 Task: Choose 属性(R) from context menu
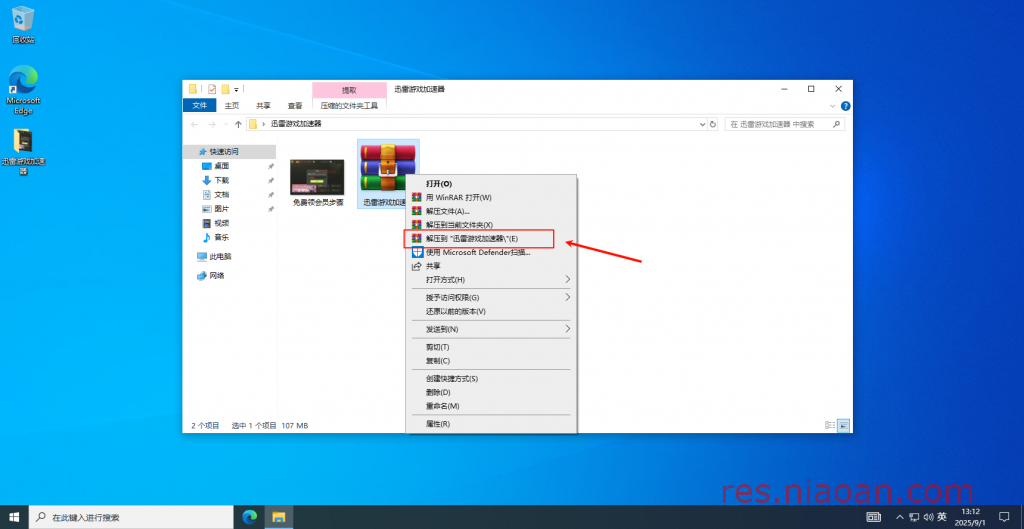coord(491,424)
